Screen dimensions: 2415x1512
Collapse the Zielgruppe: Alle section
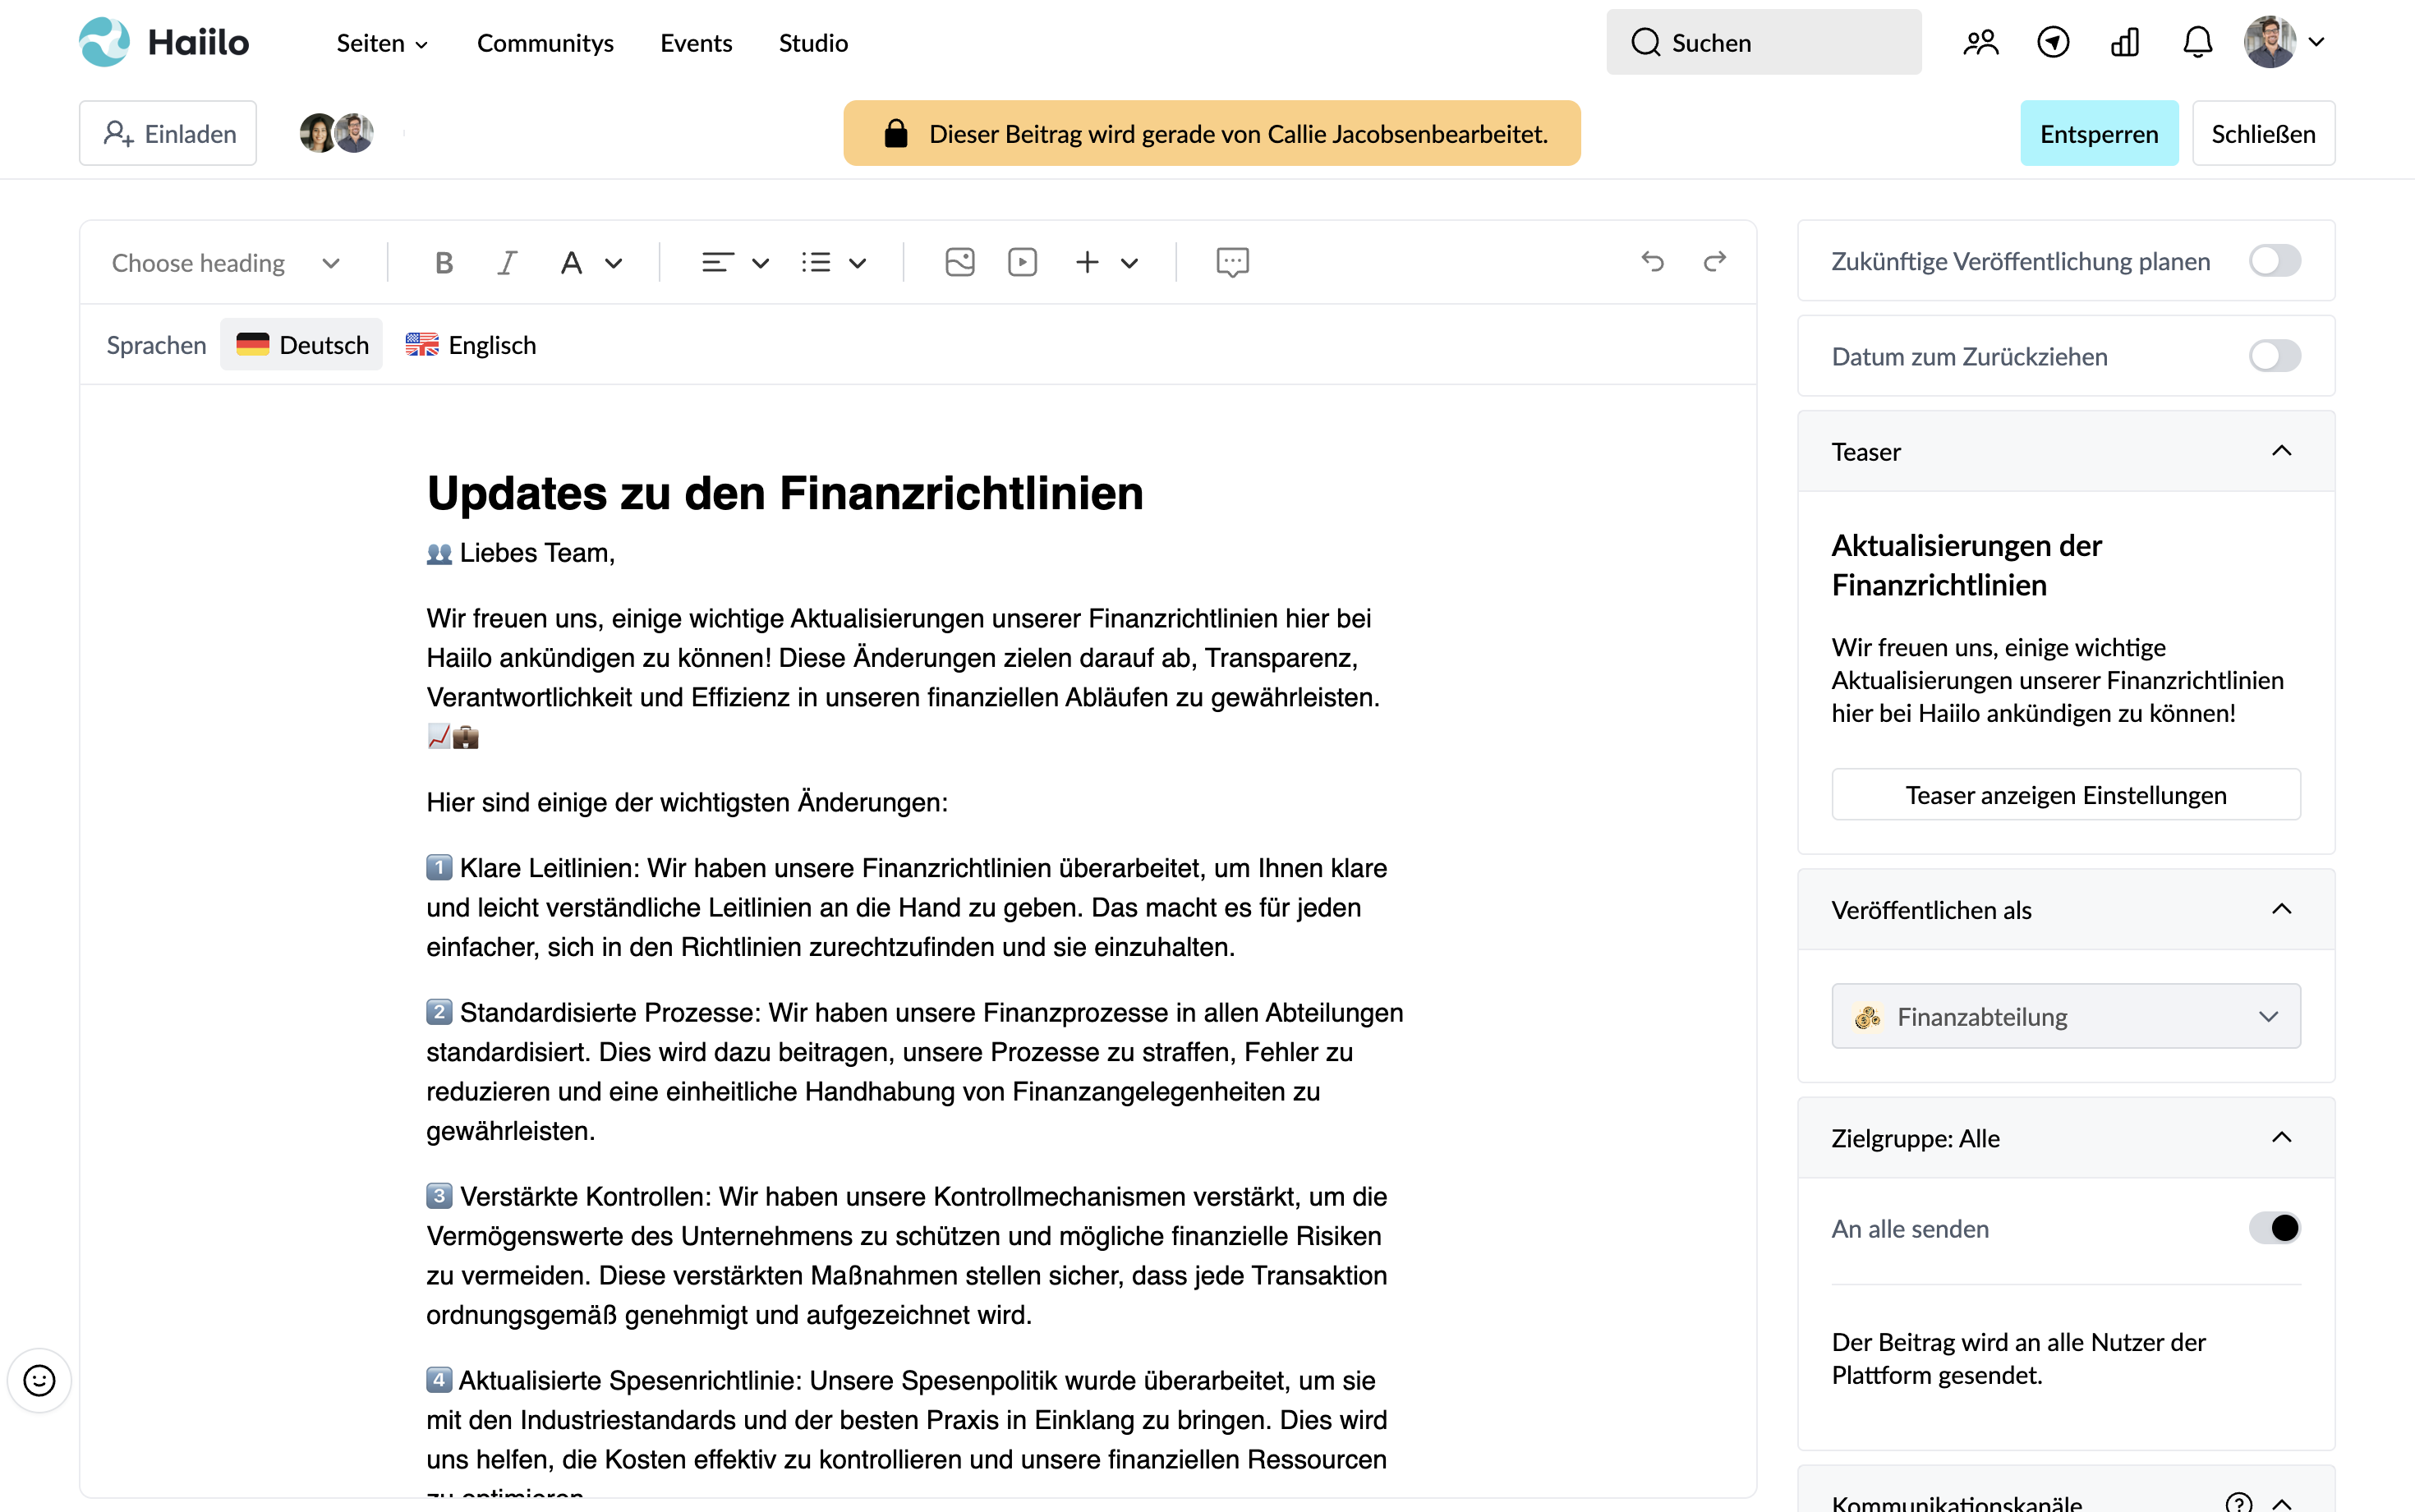2281,1137
